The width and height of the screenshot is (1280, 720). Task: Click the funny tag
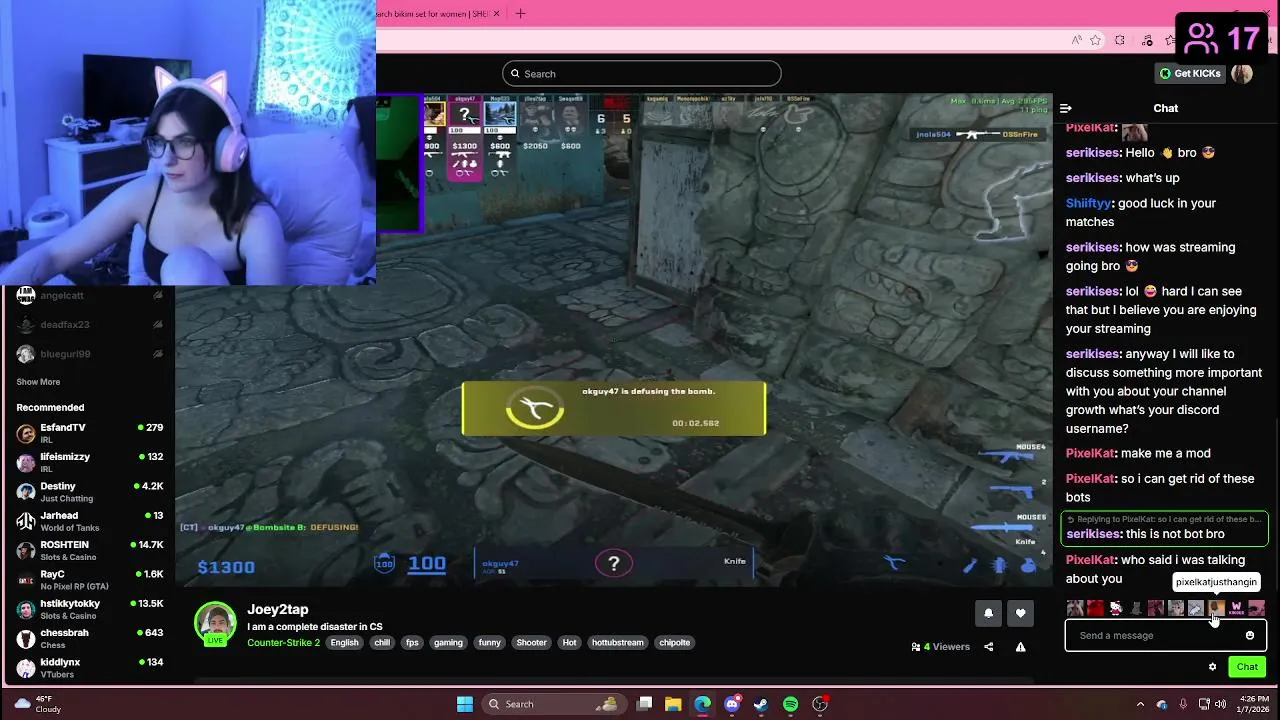point(489,643)
